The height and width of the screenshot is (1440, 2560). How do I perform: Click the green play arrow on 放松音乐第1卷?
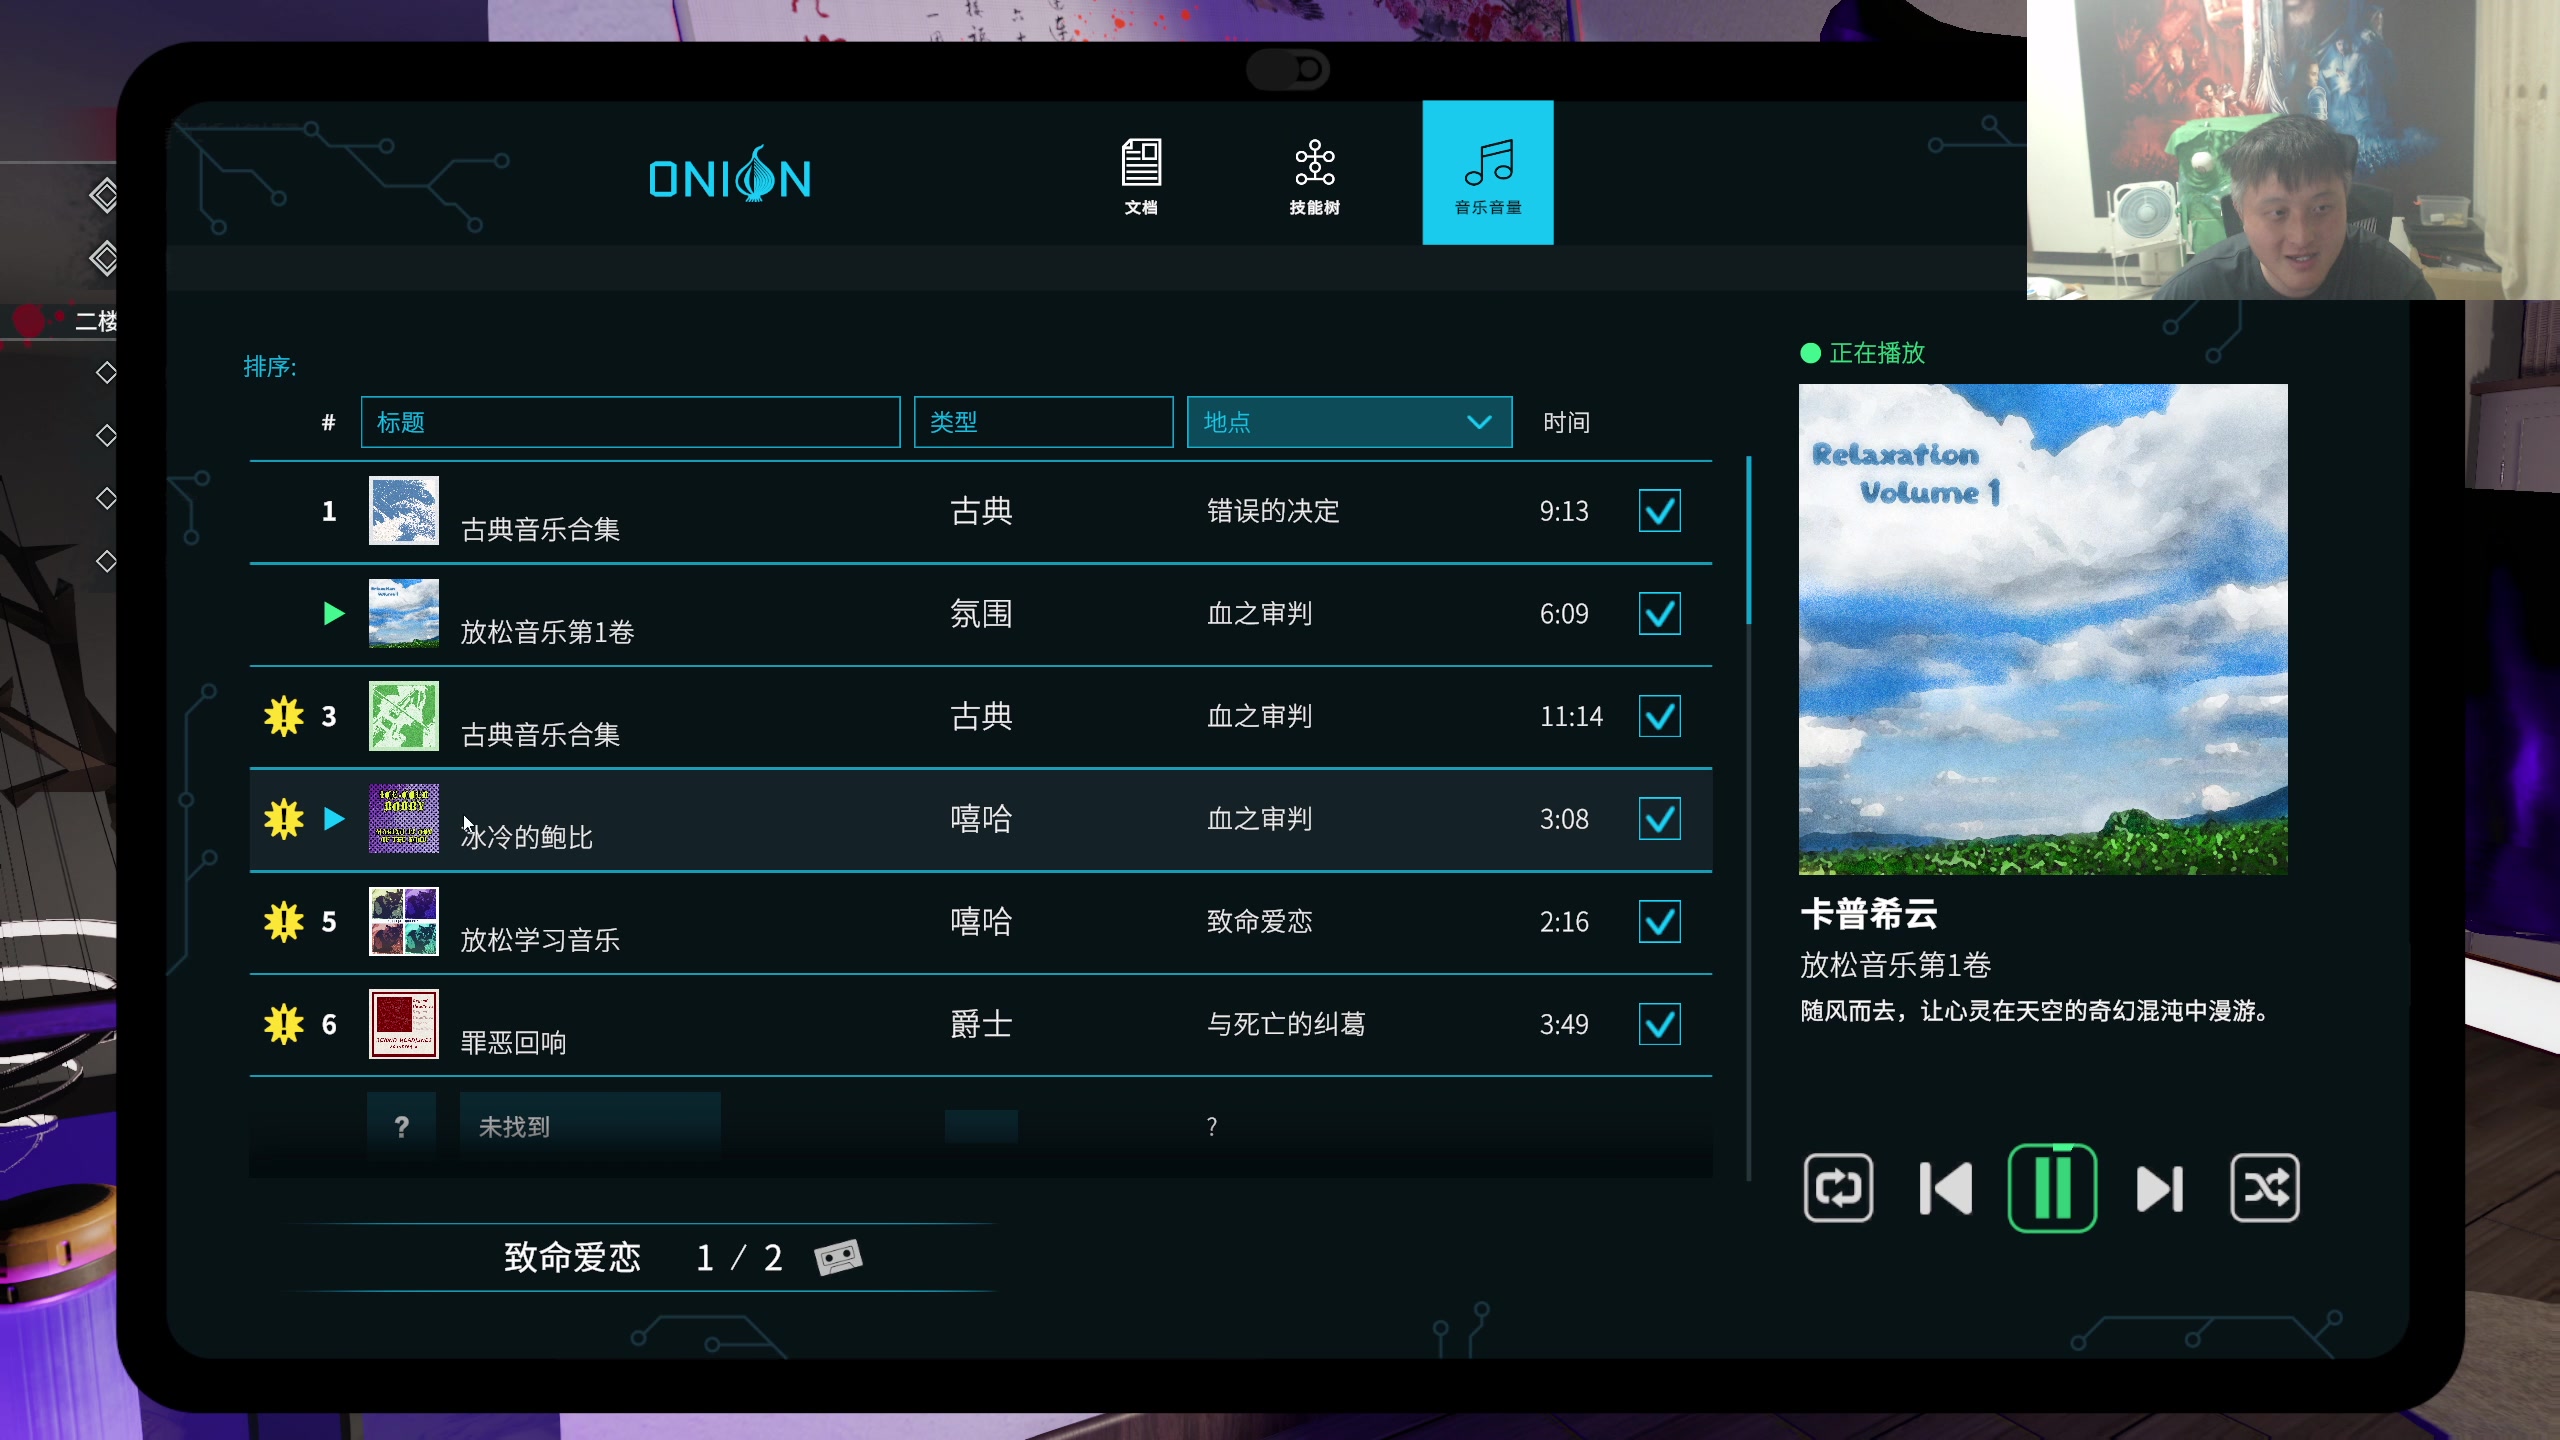tap(334, 613)
